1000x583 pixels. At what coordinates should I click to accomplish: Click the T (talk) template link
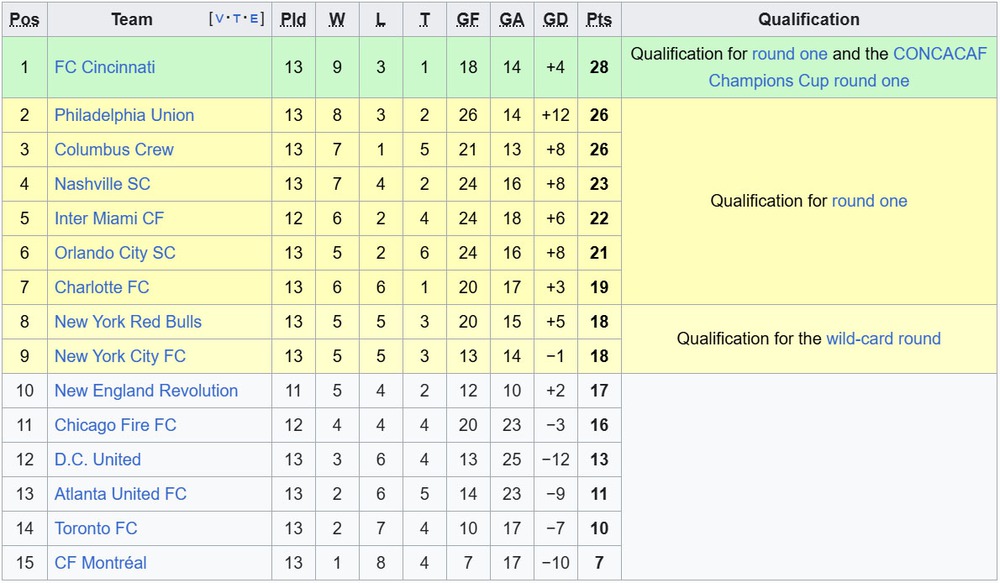(238, 19)
